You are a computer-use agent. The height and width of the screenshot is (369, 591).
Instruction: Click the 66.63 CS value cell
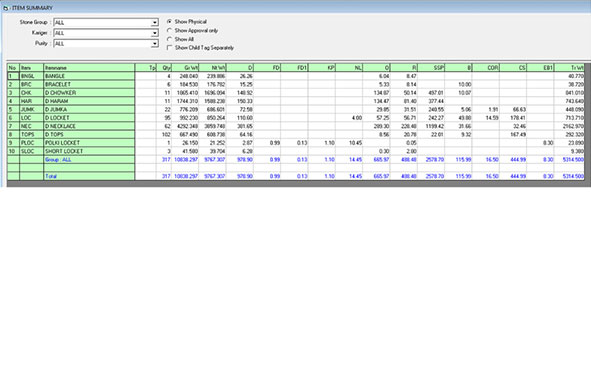(513, 109)
